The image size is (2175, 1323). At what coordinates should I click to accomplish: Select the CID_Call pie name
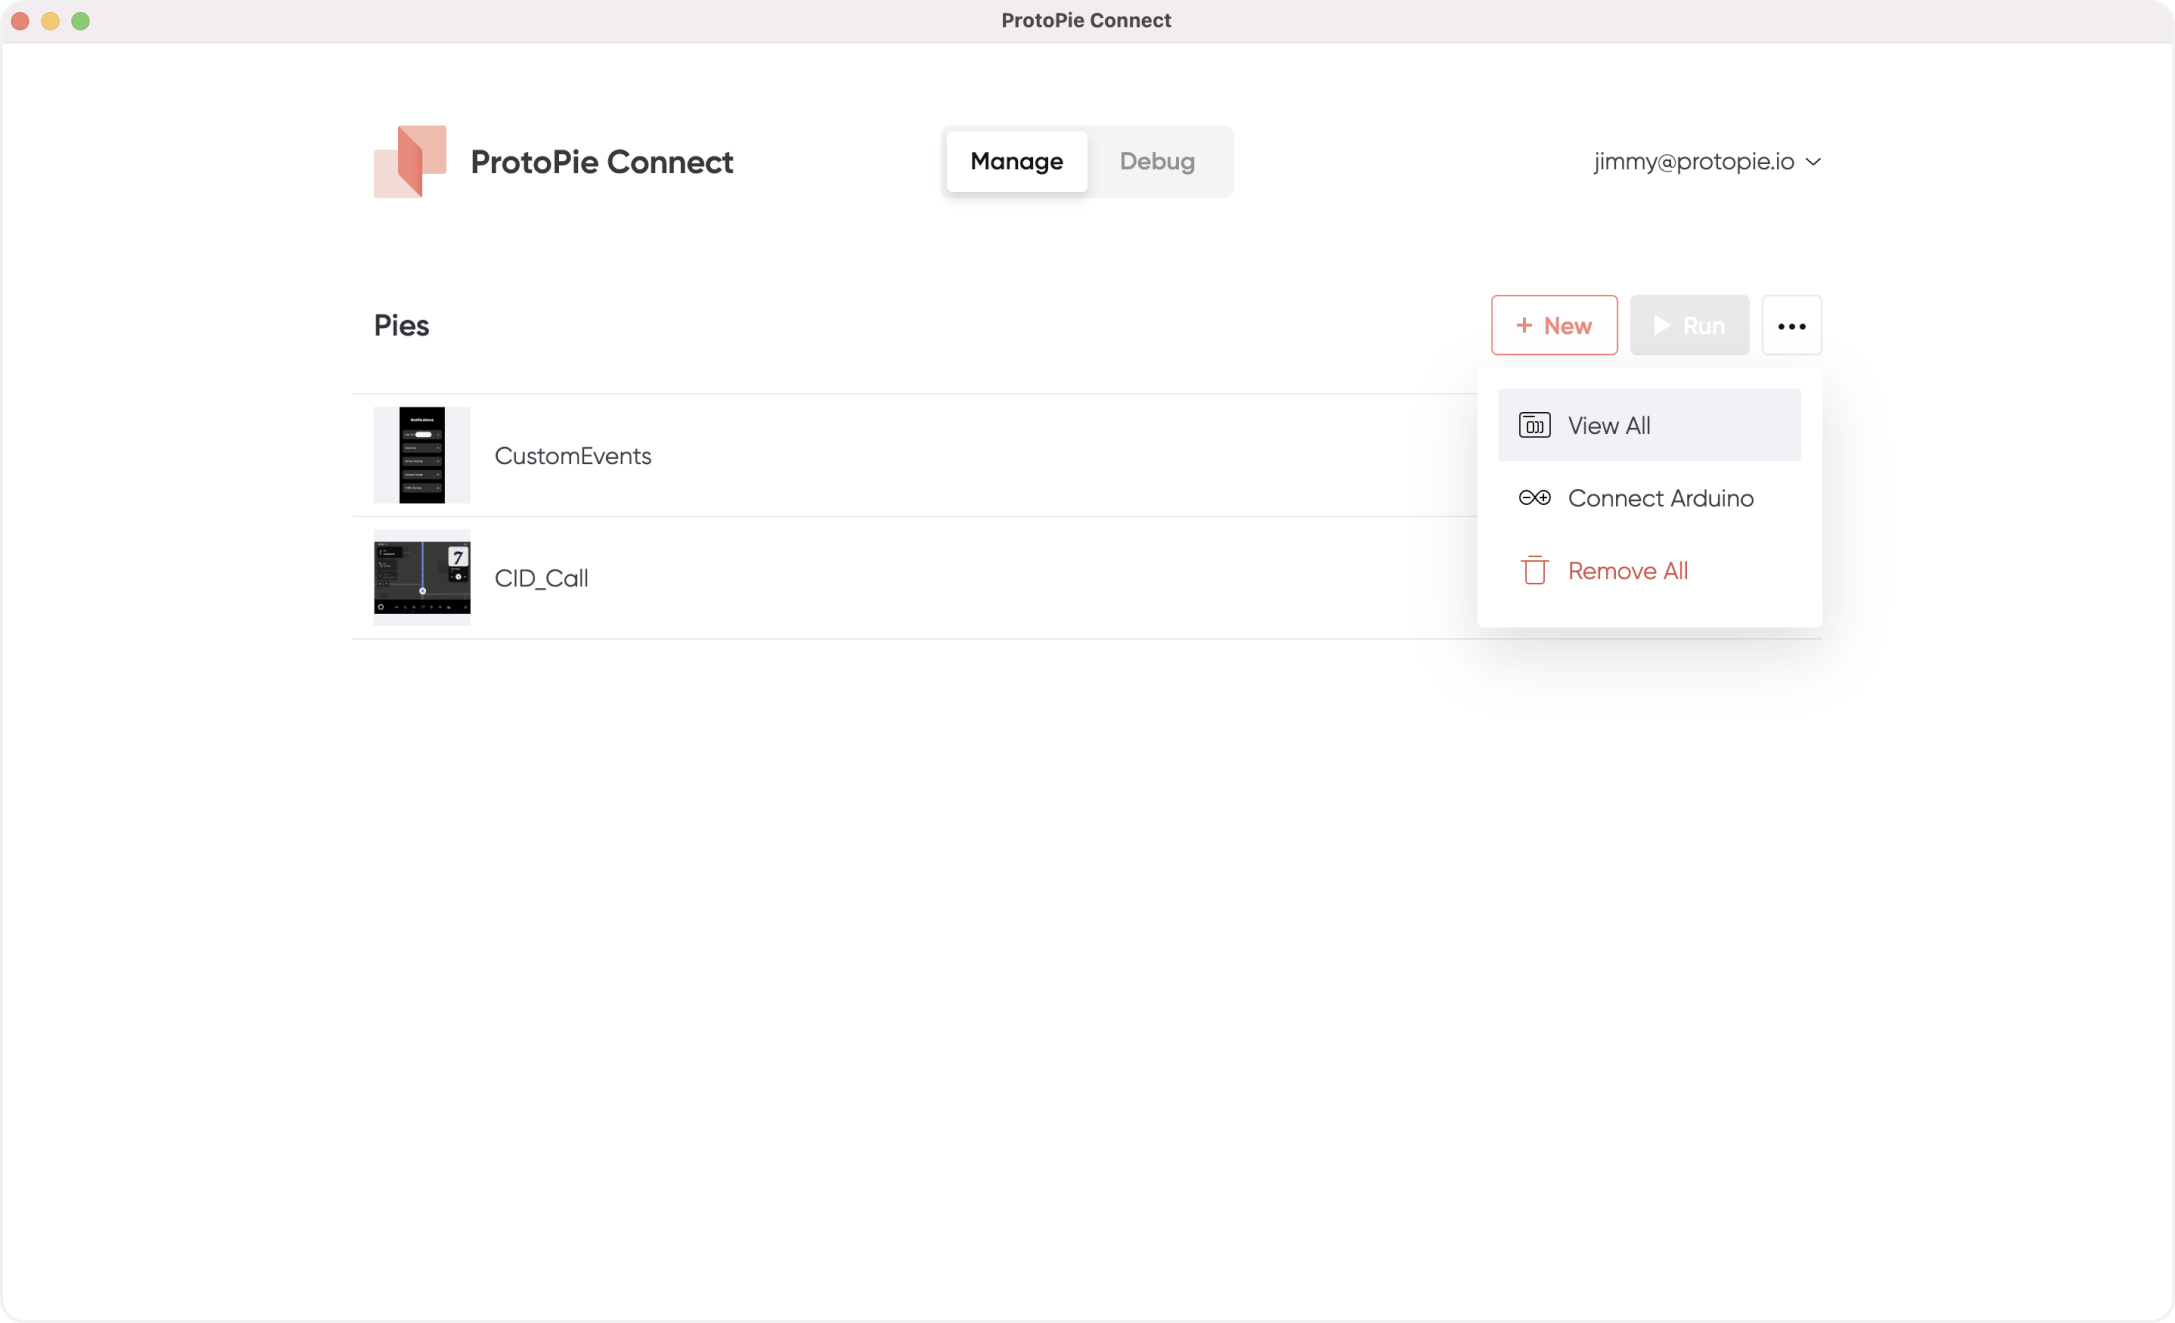click(541, 579)
